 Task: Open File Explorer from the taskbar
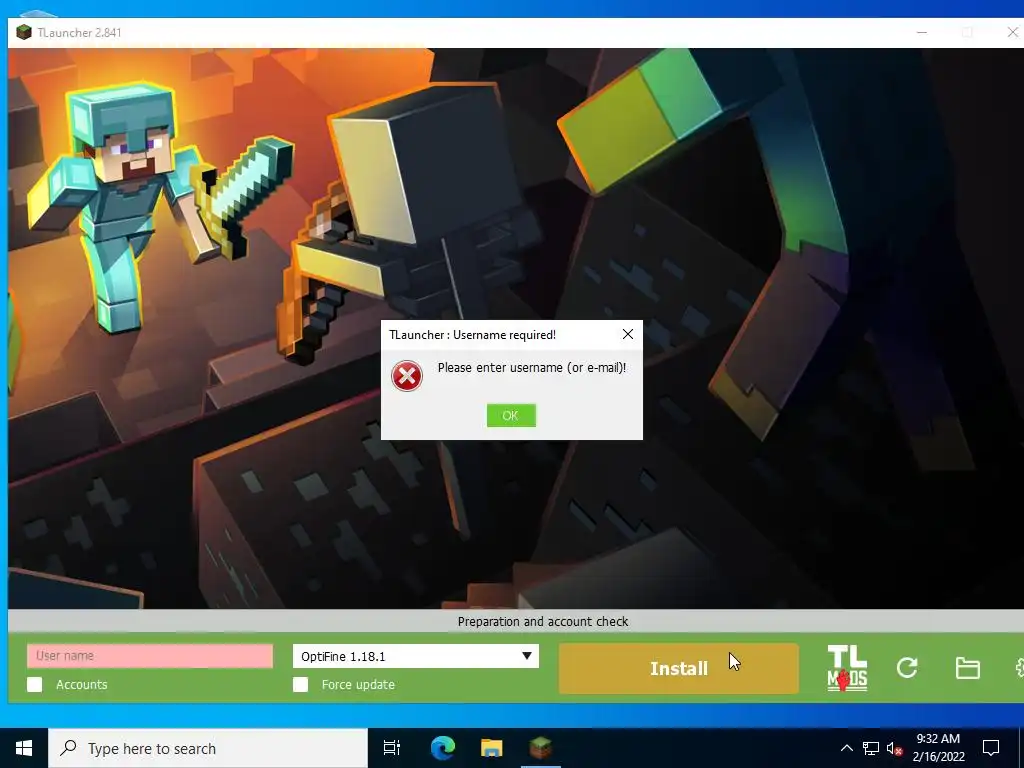(x=492, y=748)
